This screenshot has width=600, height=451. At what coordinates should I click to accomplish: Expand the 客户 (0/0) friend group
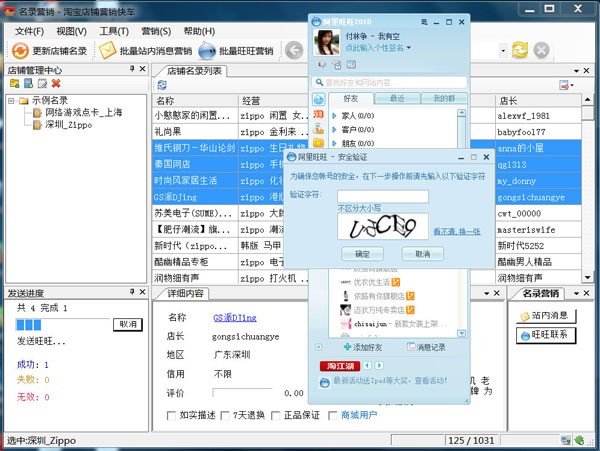[x=334, y=130]
